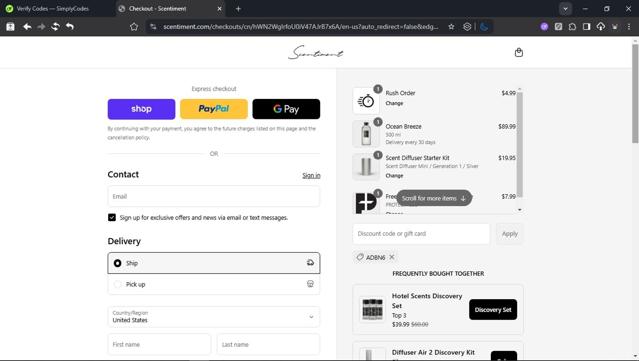The image size is (639, 361).
Task: Click the Ocean Breeze $89.99 price
Action: coord(507,127)
